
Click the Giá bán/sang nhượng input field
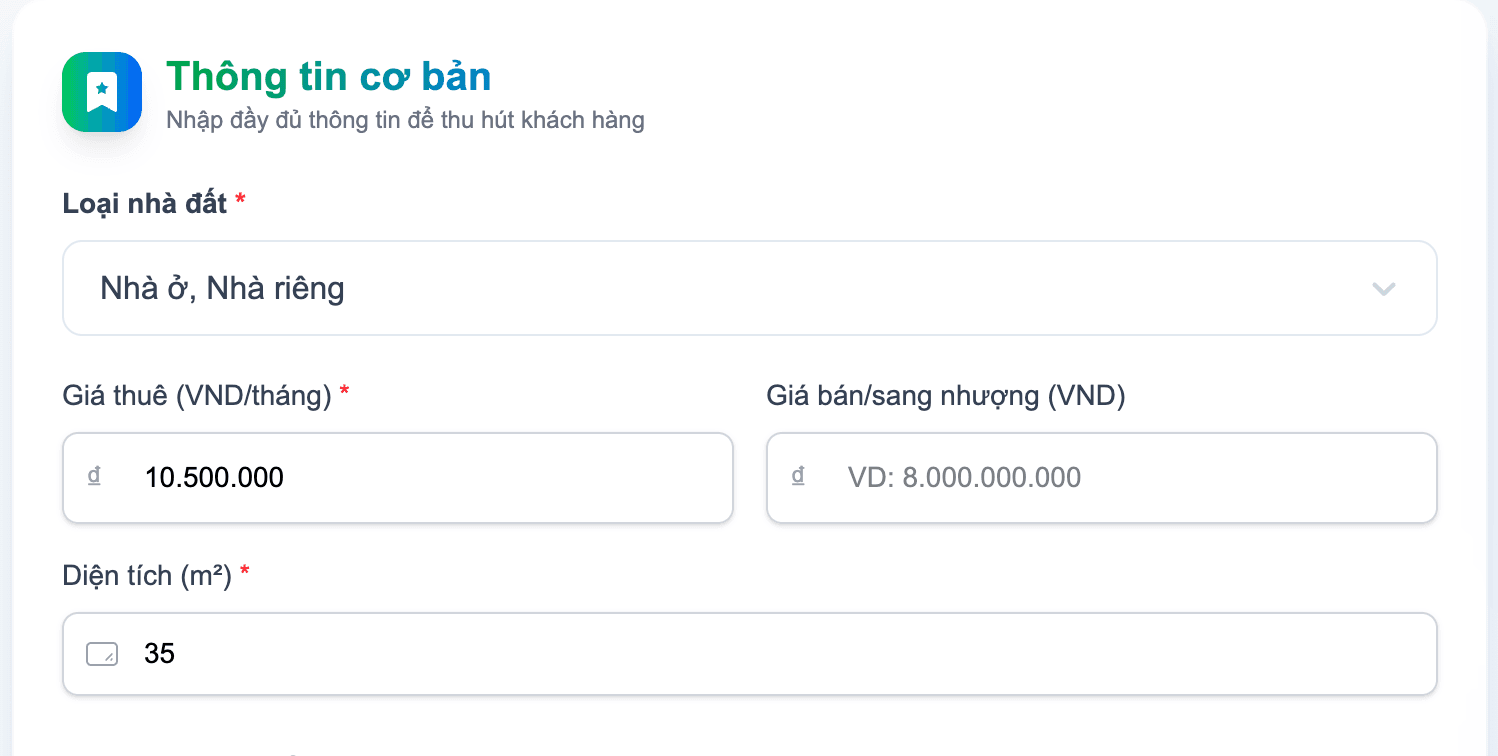pos(1130,478)
